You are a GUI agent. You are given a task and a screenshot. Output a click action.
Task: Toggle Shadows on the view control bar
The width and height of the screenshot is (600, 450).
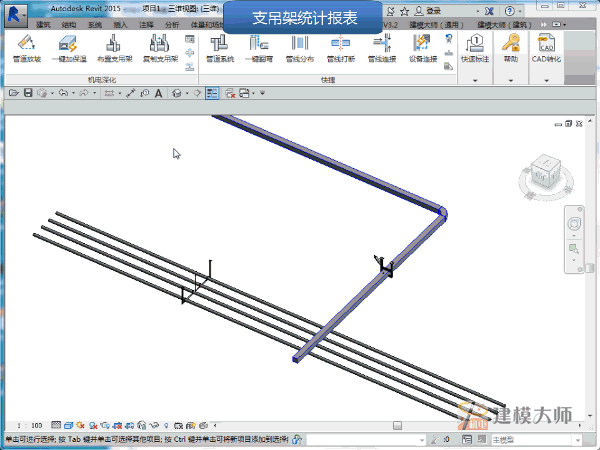click(93, 425)
